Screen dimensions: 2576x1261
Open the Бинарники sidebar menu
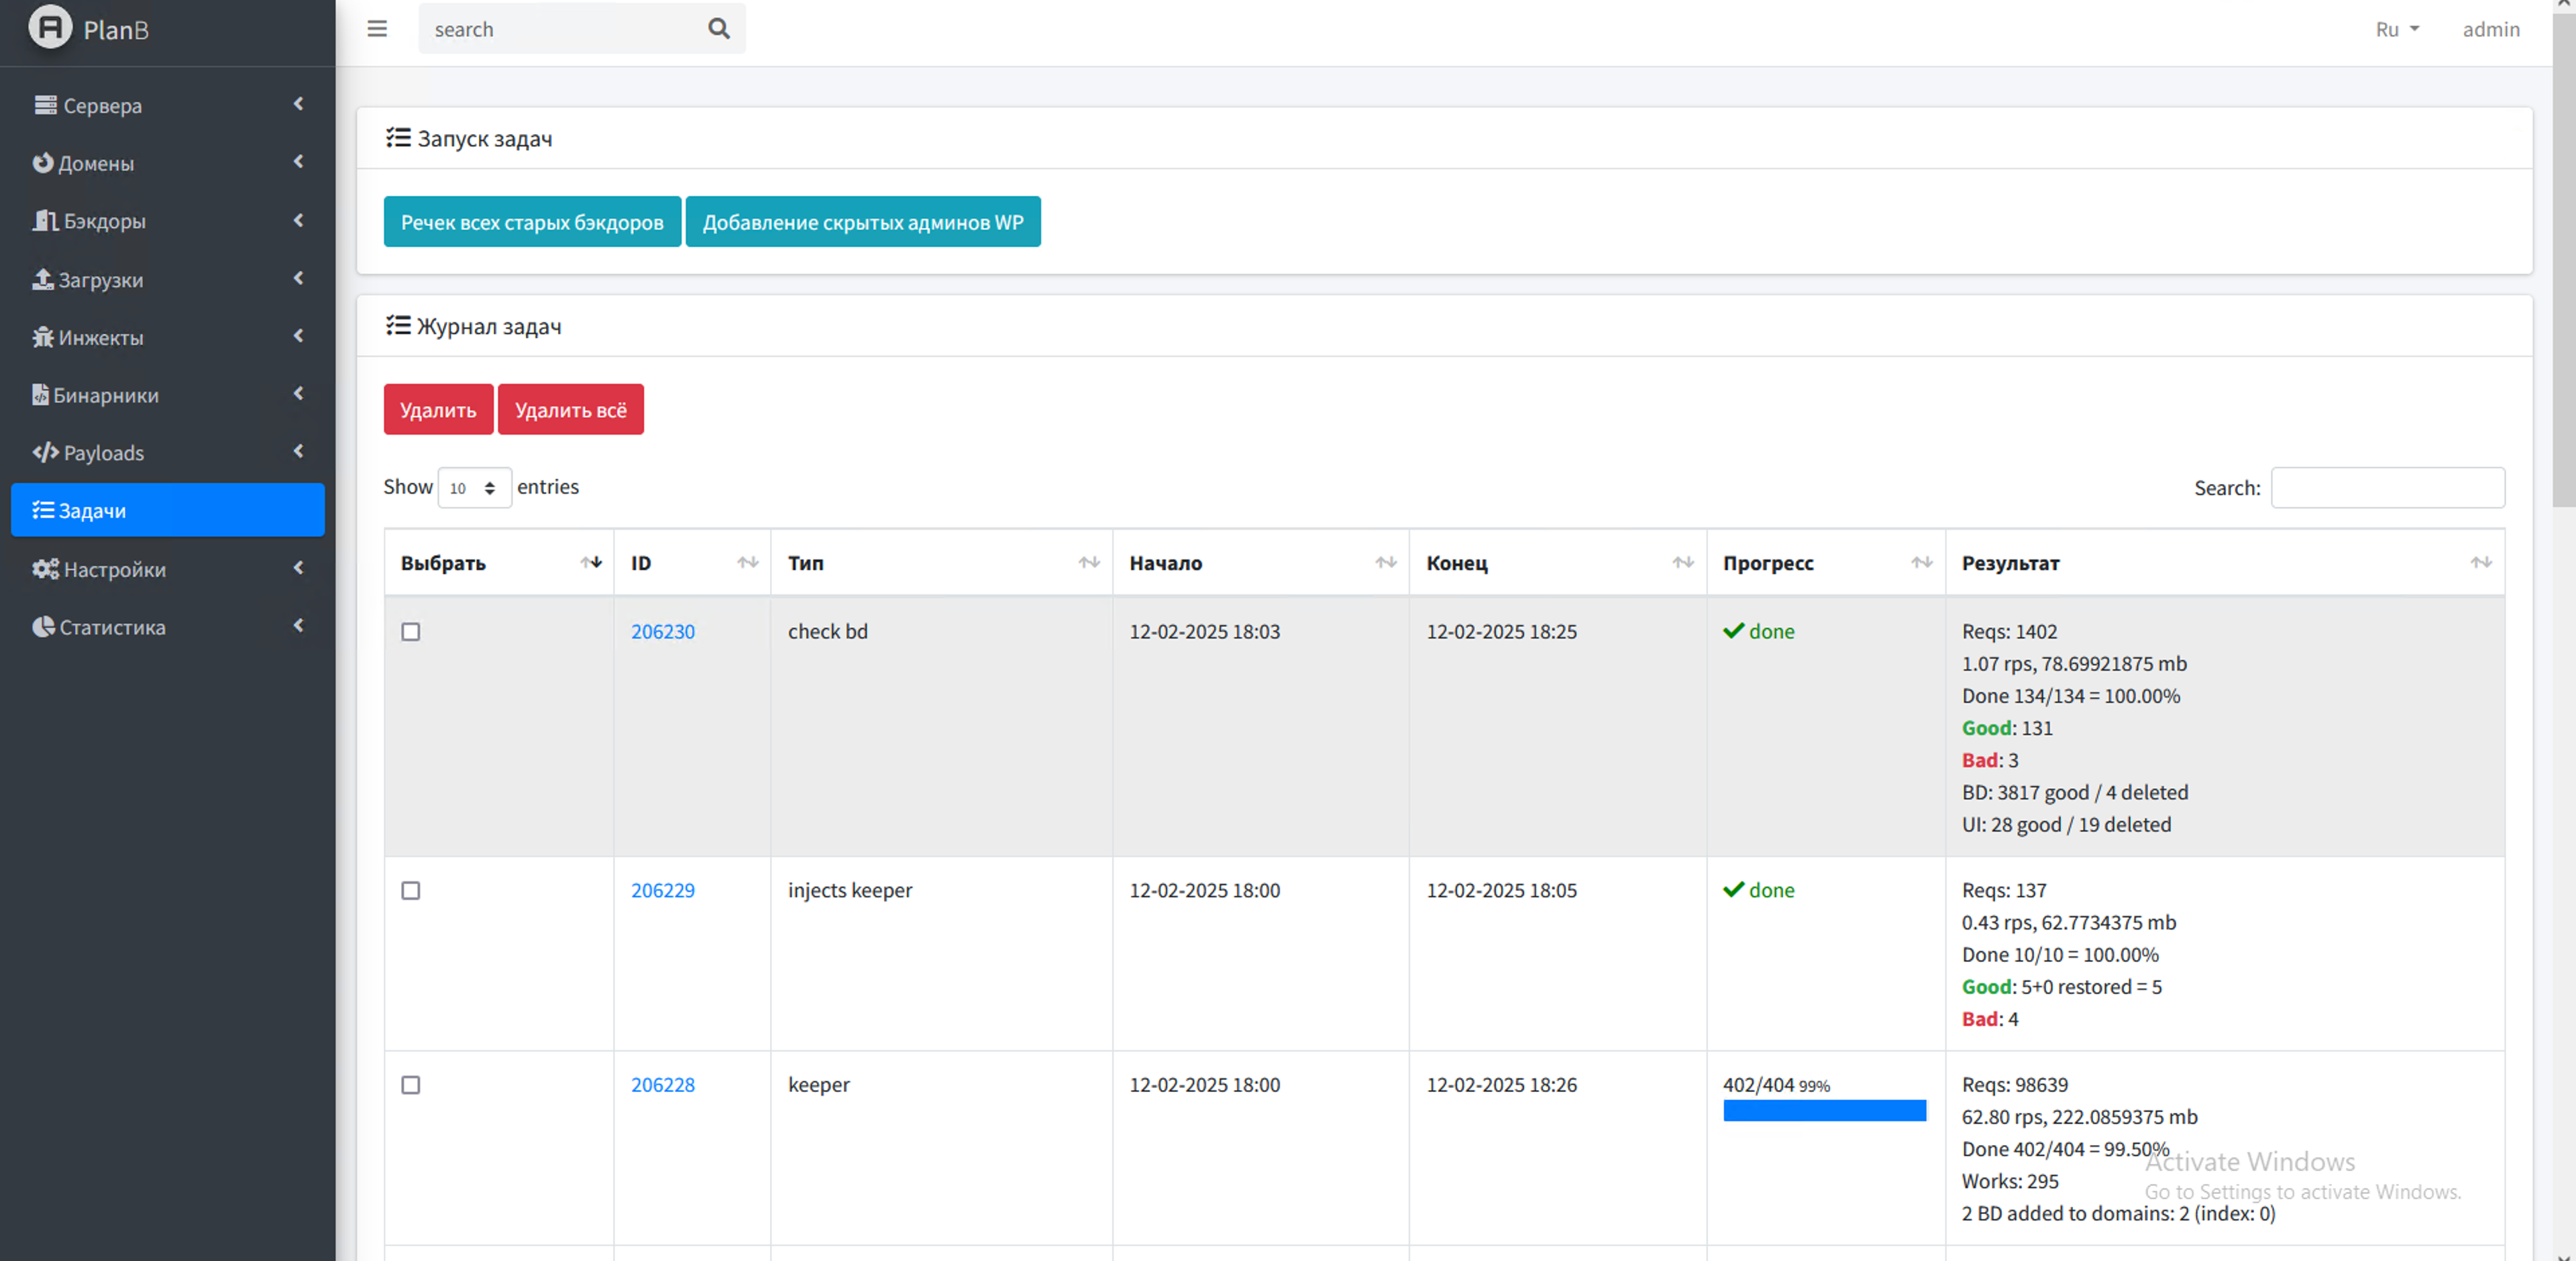105,395
